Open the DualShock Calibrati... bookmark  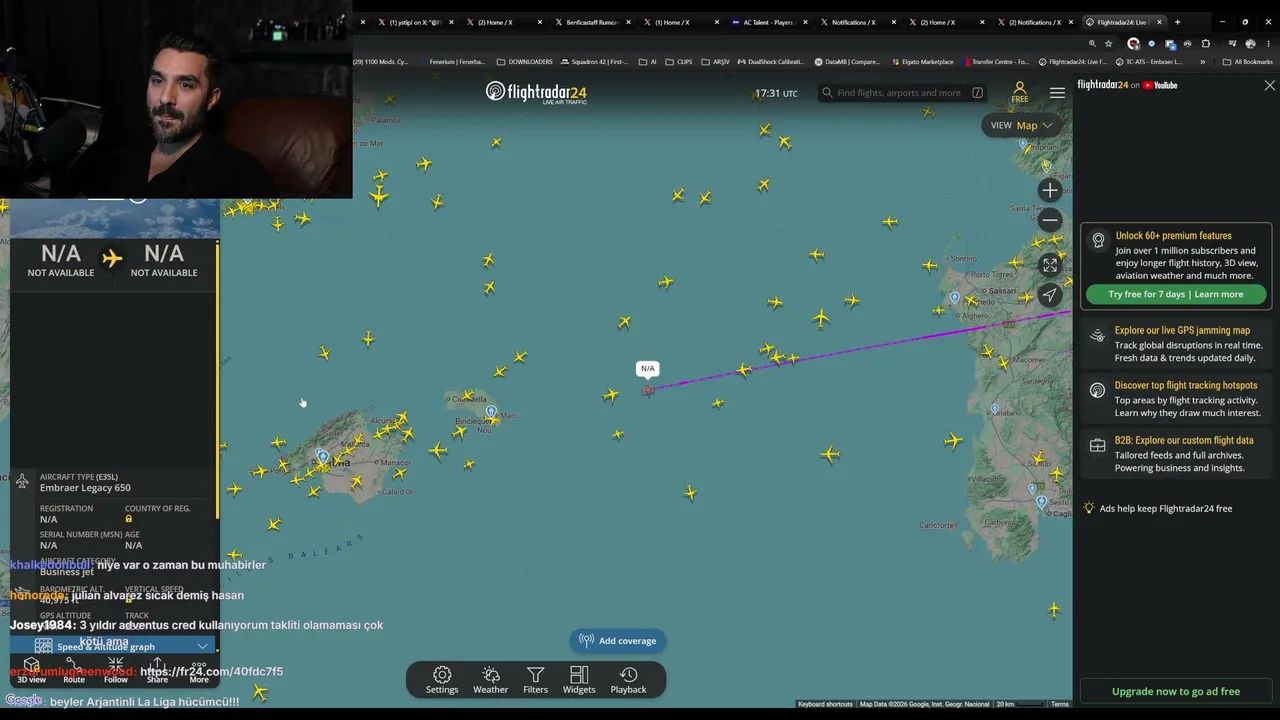(770, 62)
